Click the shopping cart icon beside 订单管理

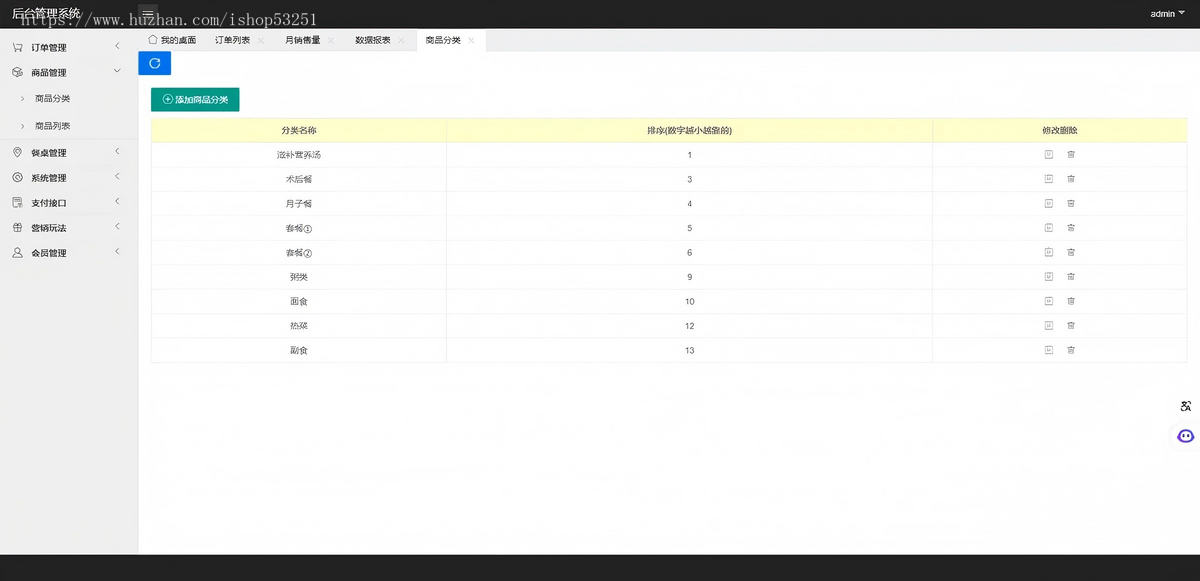18,47
